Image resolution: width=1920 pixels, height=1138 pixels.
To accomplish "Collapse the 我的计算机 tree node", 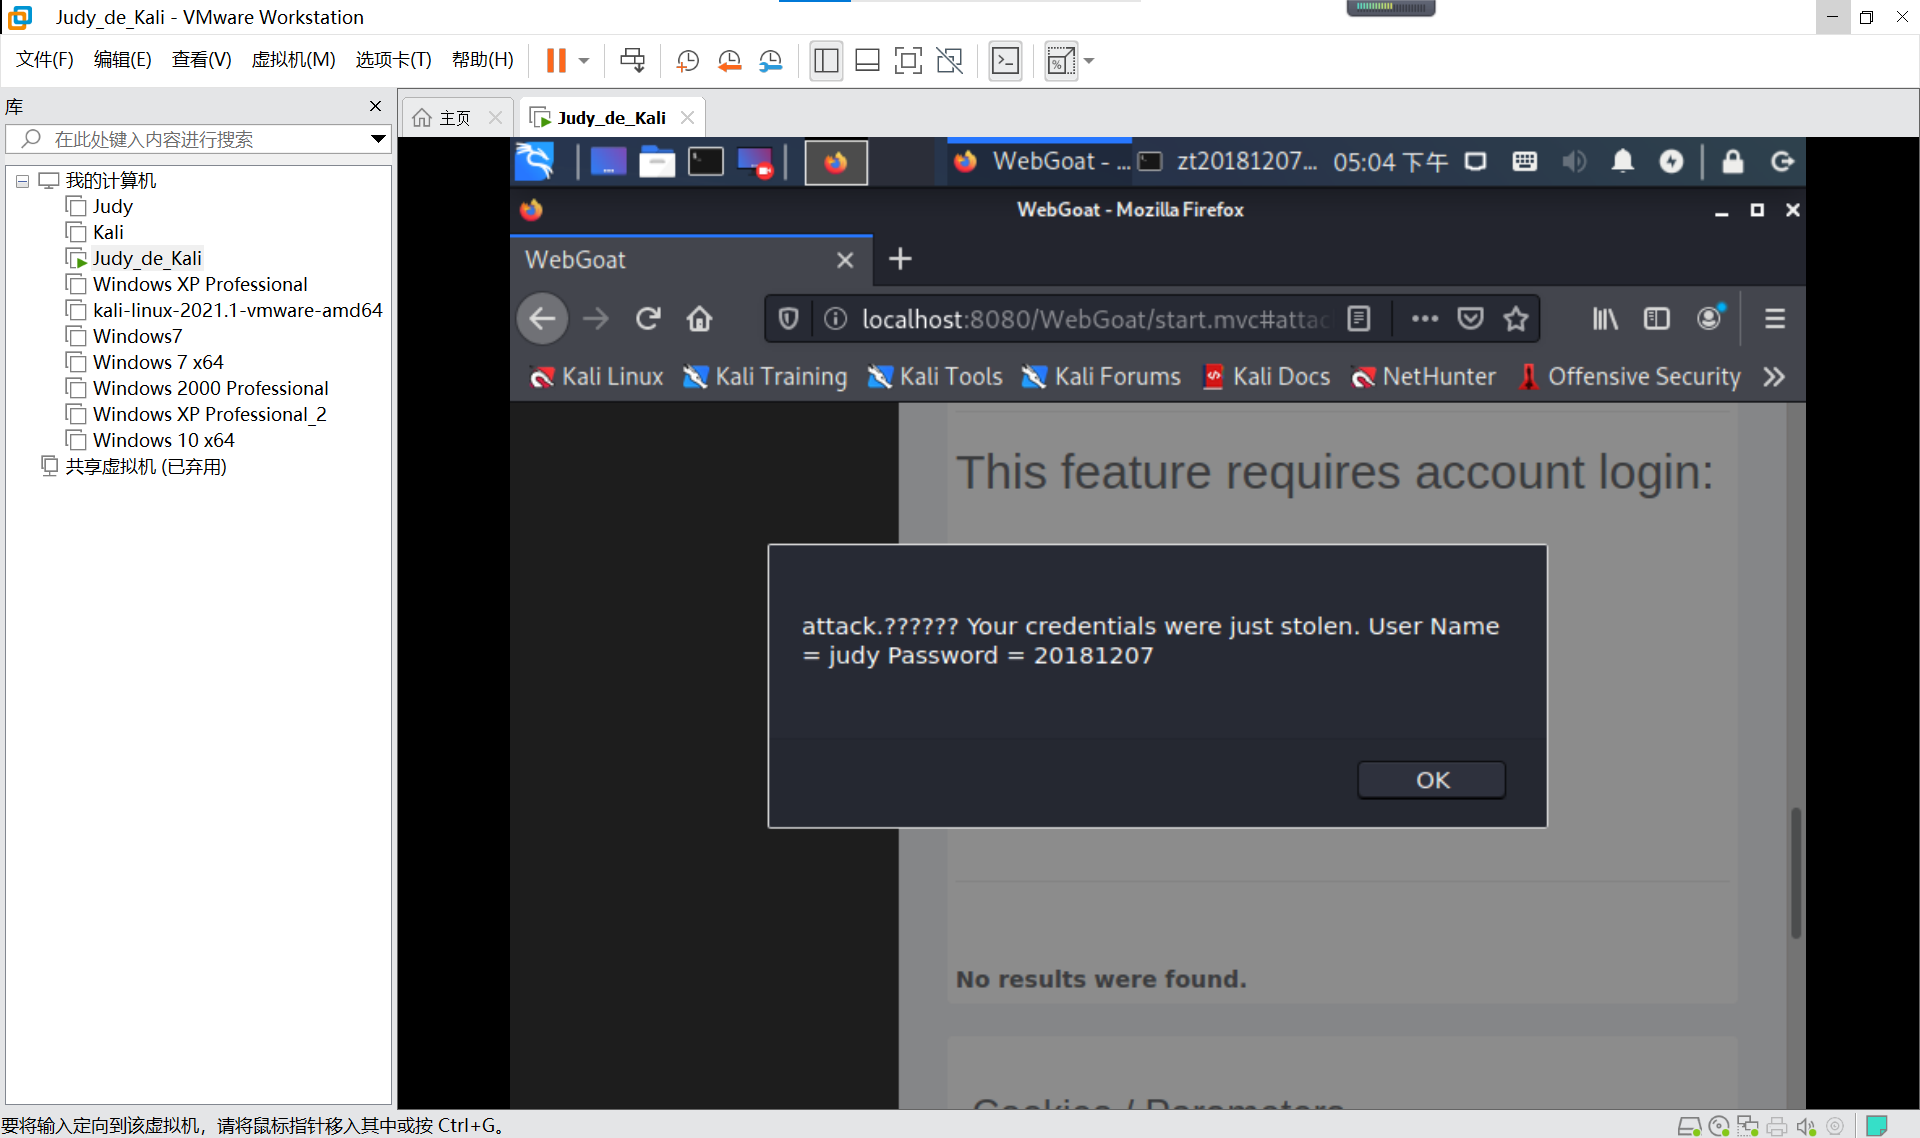I will click(x=22, y=181).
